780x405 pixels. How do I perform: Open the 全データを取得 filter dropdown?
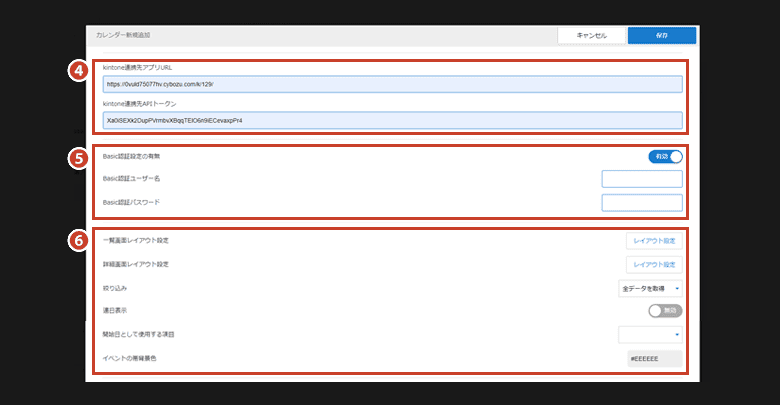click(x=650, y=288)
